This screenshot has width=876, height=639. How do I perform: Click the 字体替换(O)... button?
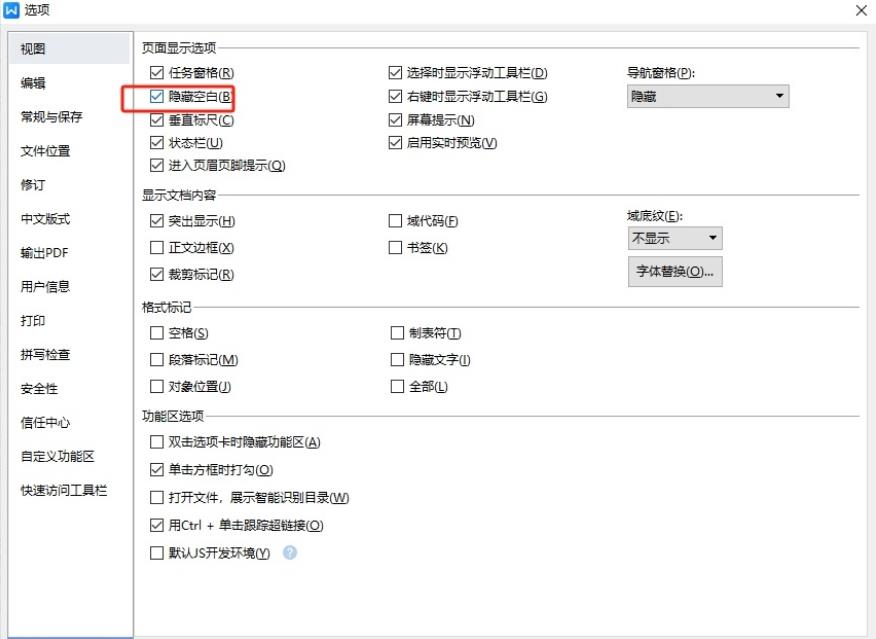(675, 271)
